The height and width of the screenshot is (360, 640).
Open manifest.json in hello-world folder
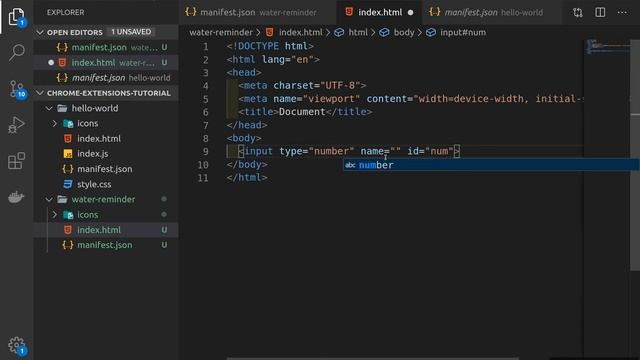click(x=106, y=169)
